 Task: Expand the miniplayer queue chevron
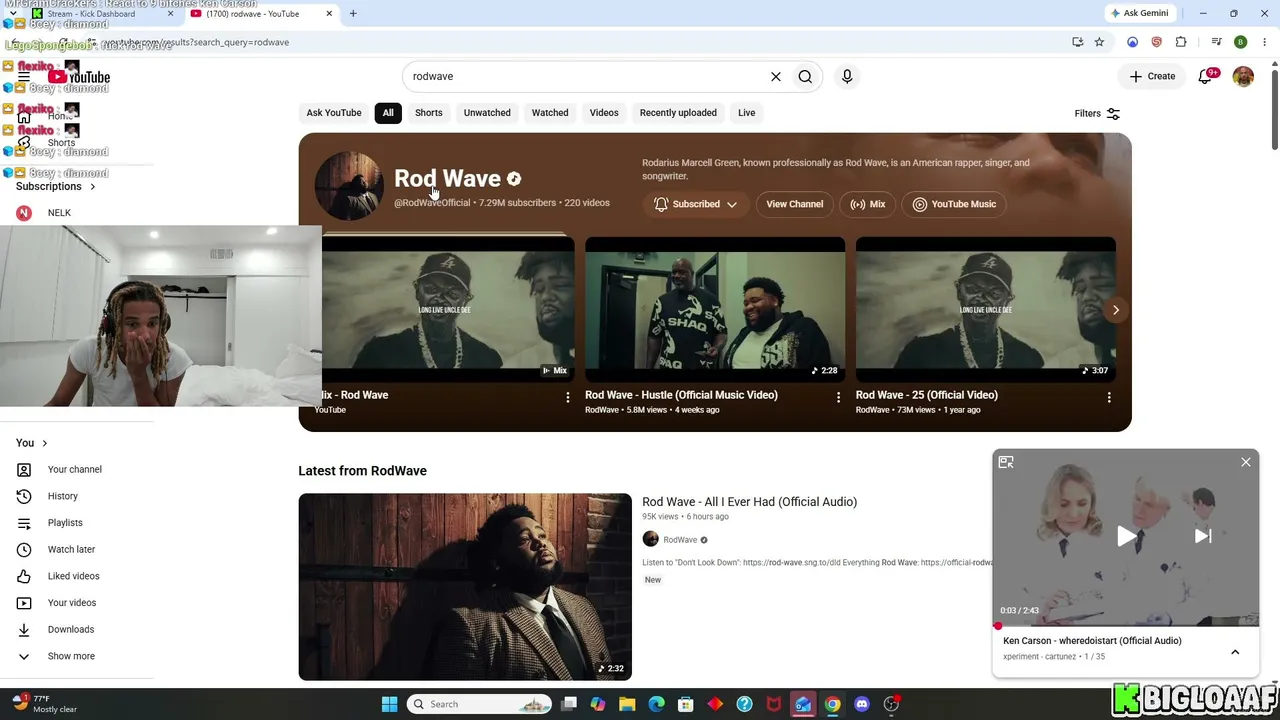coord(1235,651)
